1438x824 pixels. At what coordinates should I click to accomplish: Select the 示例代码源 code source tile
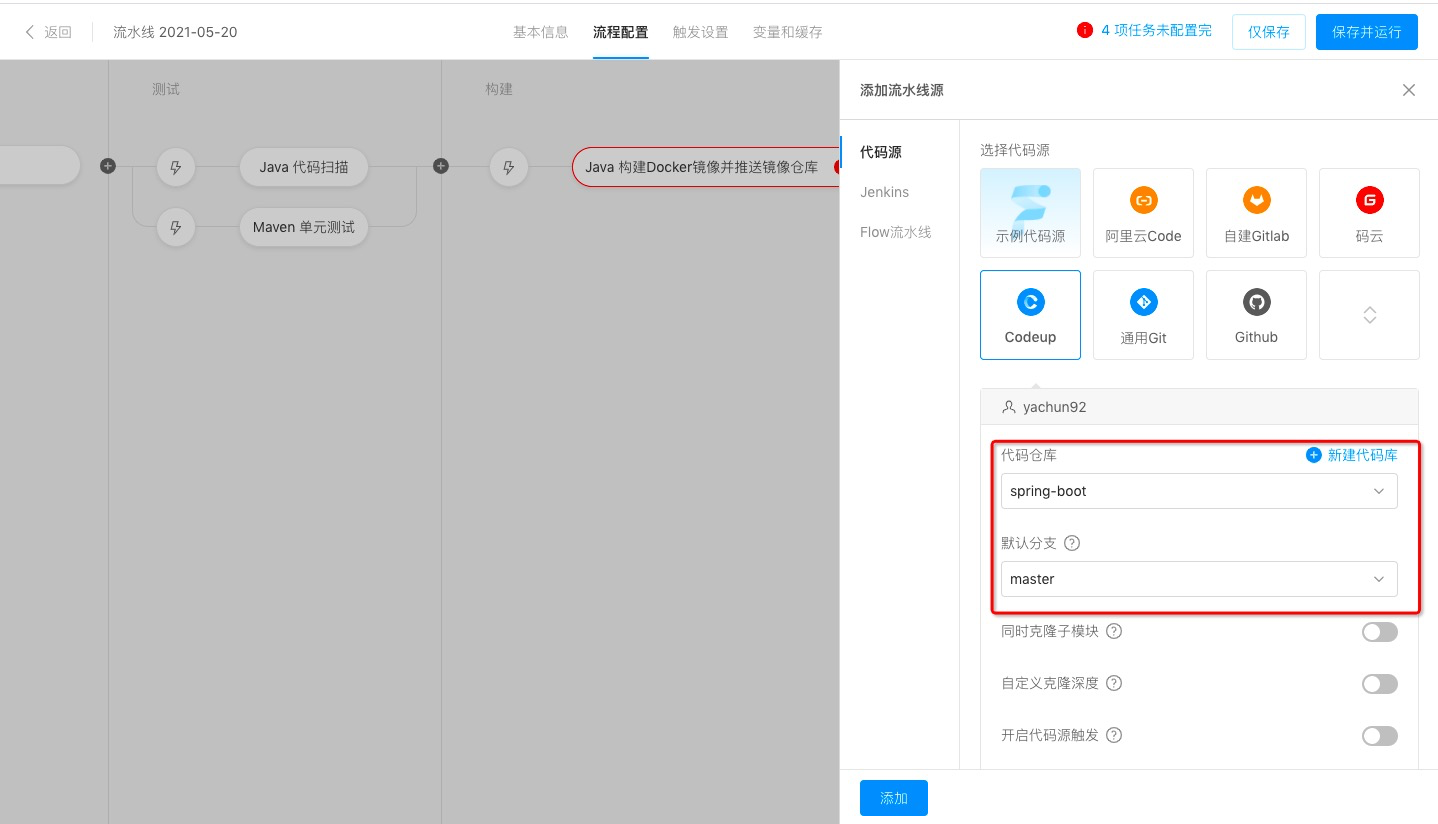1030,213
